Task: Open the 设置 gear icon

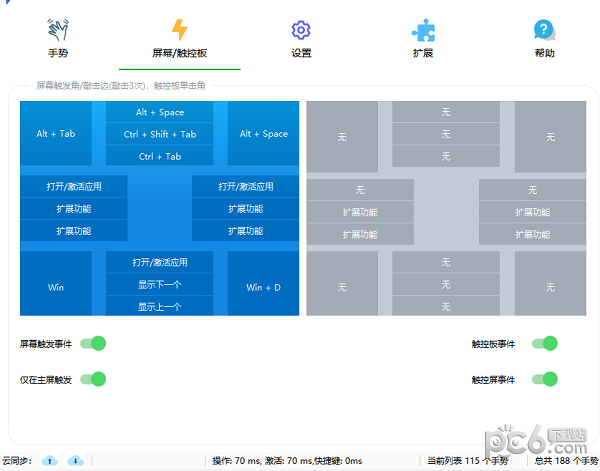Action: 301,30
